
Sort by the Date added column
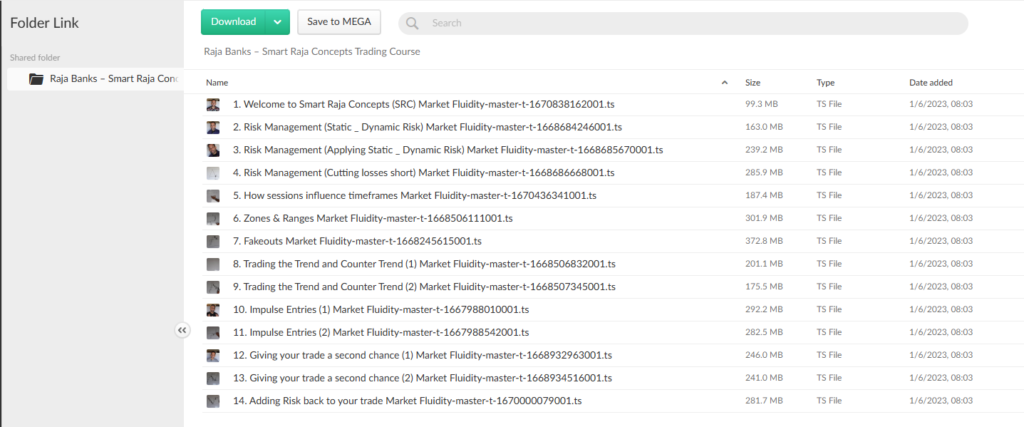click(932, 82)
